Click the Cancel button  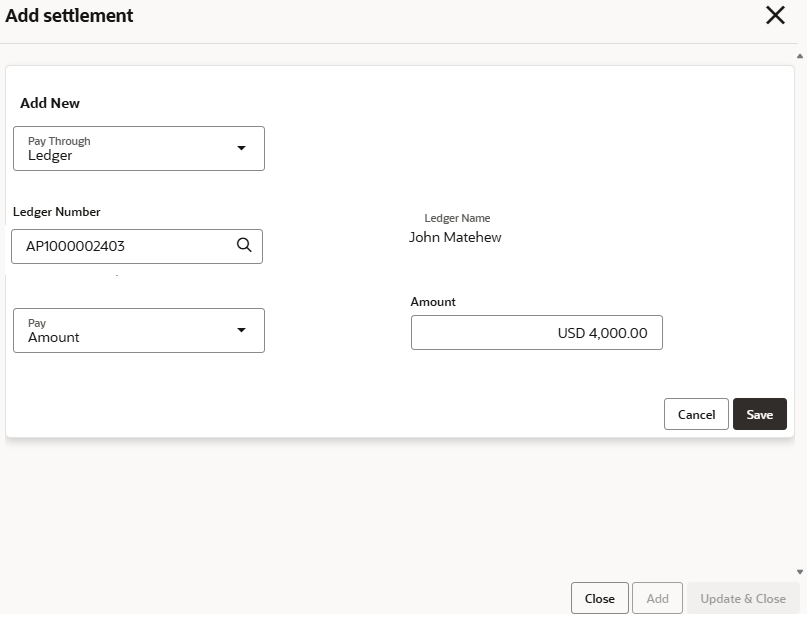[696, 414]
